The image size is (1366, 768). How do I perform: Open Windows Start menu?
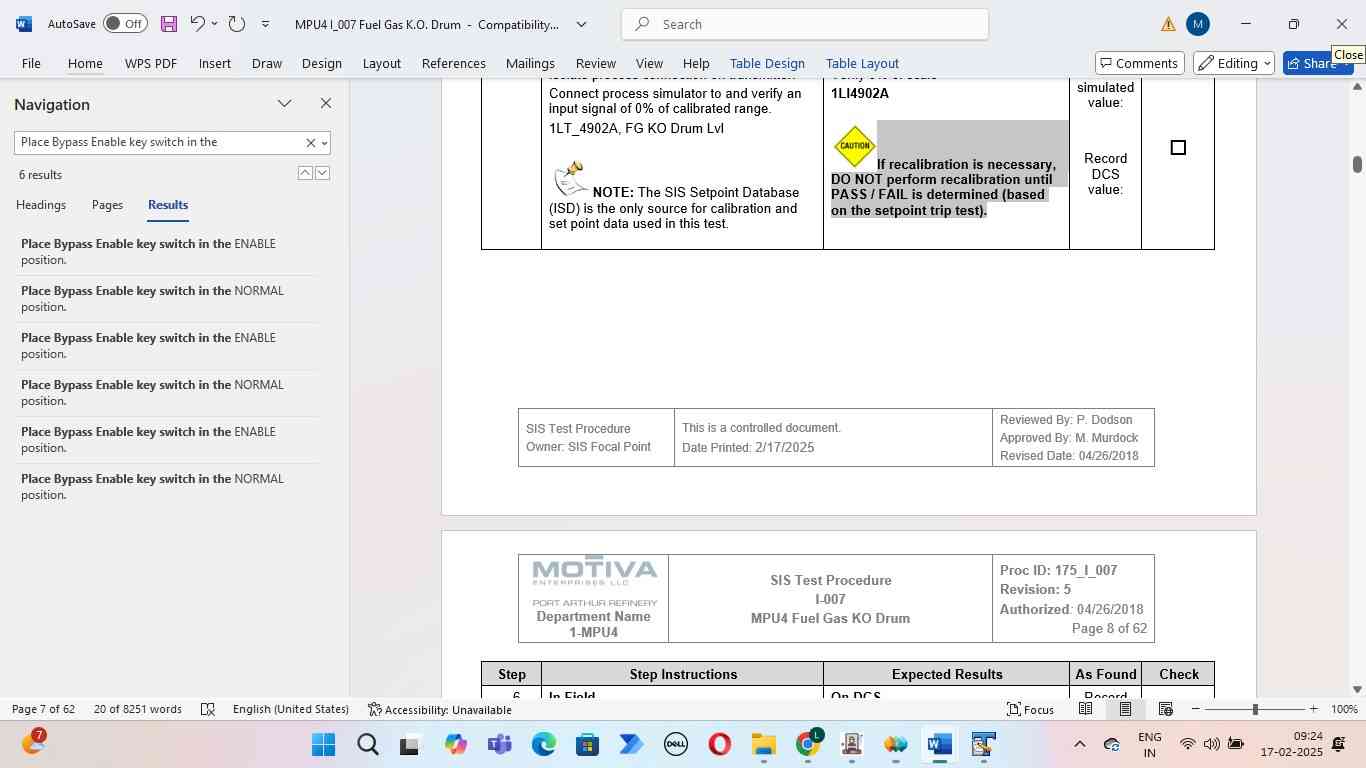pyautogui.click(x=323, y=745)
